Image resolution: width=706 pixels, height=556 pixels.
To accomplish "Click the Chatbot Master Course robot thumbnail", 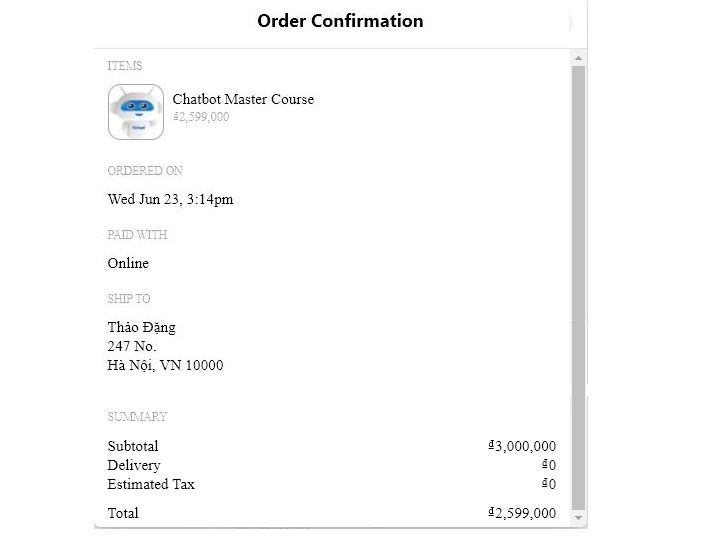I will (136, 112).
